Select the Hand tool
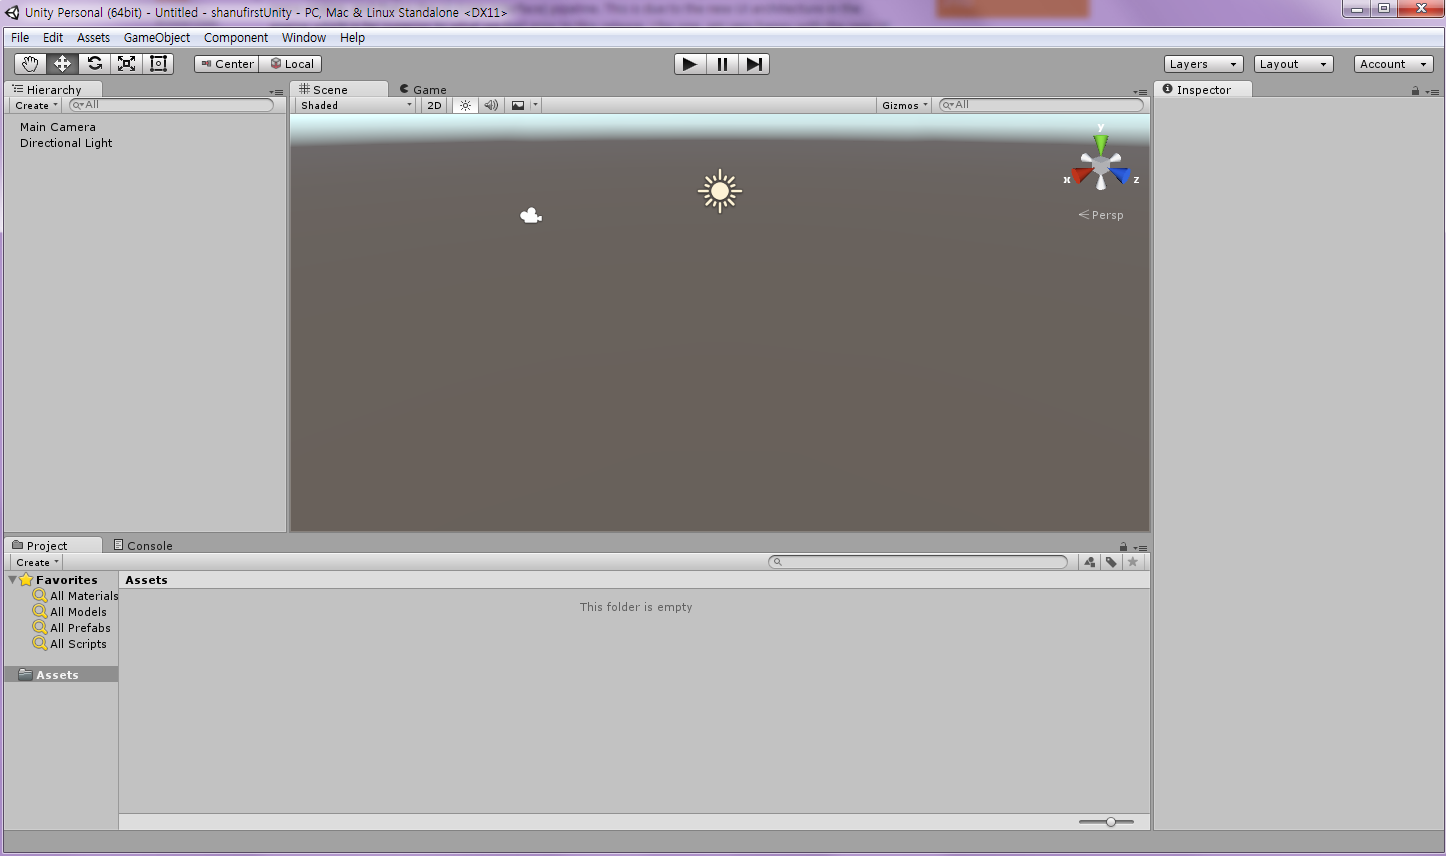This screenshot has height=856, width=1446. tap(30, 64)
